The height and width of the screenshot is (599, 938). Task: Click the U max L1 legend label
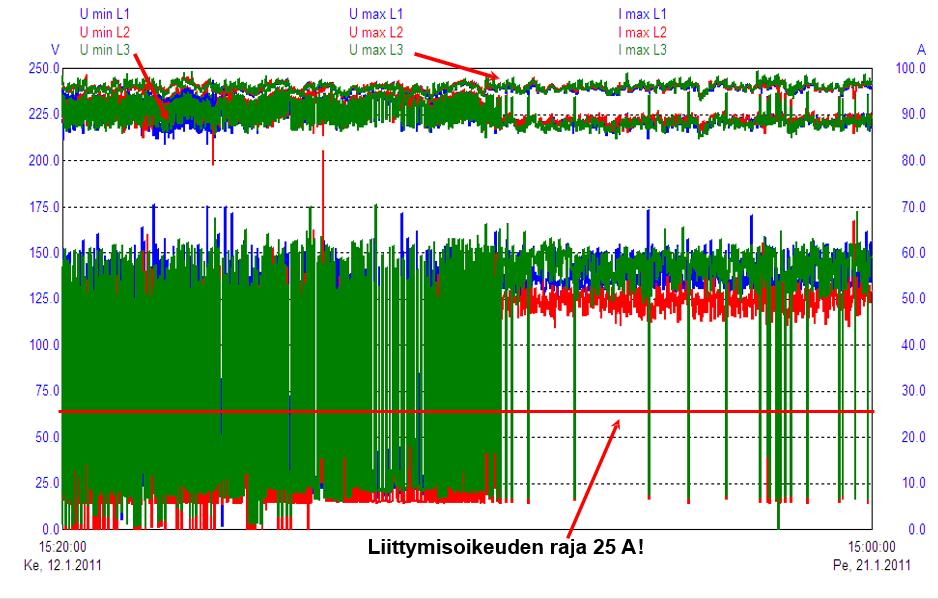376,14
